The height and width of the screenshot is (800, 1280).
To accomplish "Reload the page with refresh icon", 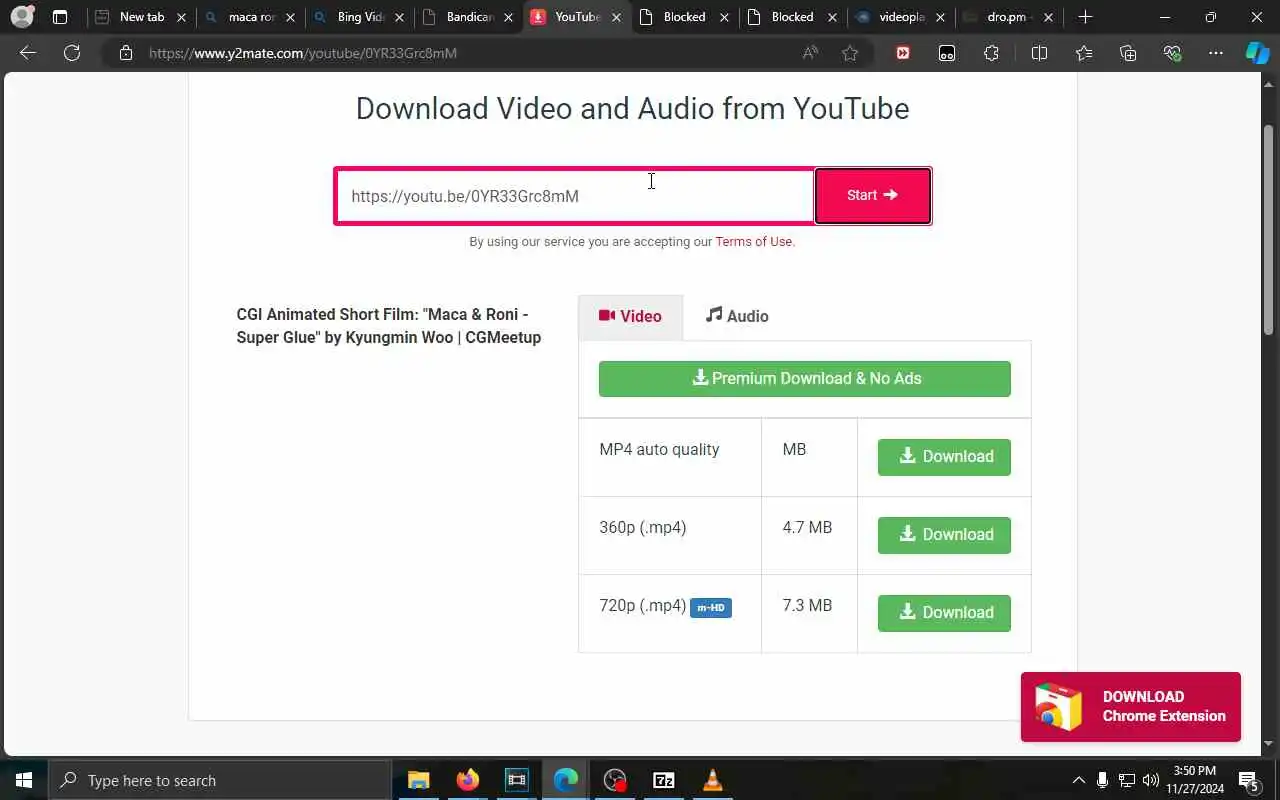I will tap(72, 53).
